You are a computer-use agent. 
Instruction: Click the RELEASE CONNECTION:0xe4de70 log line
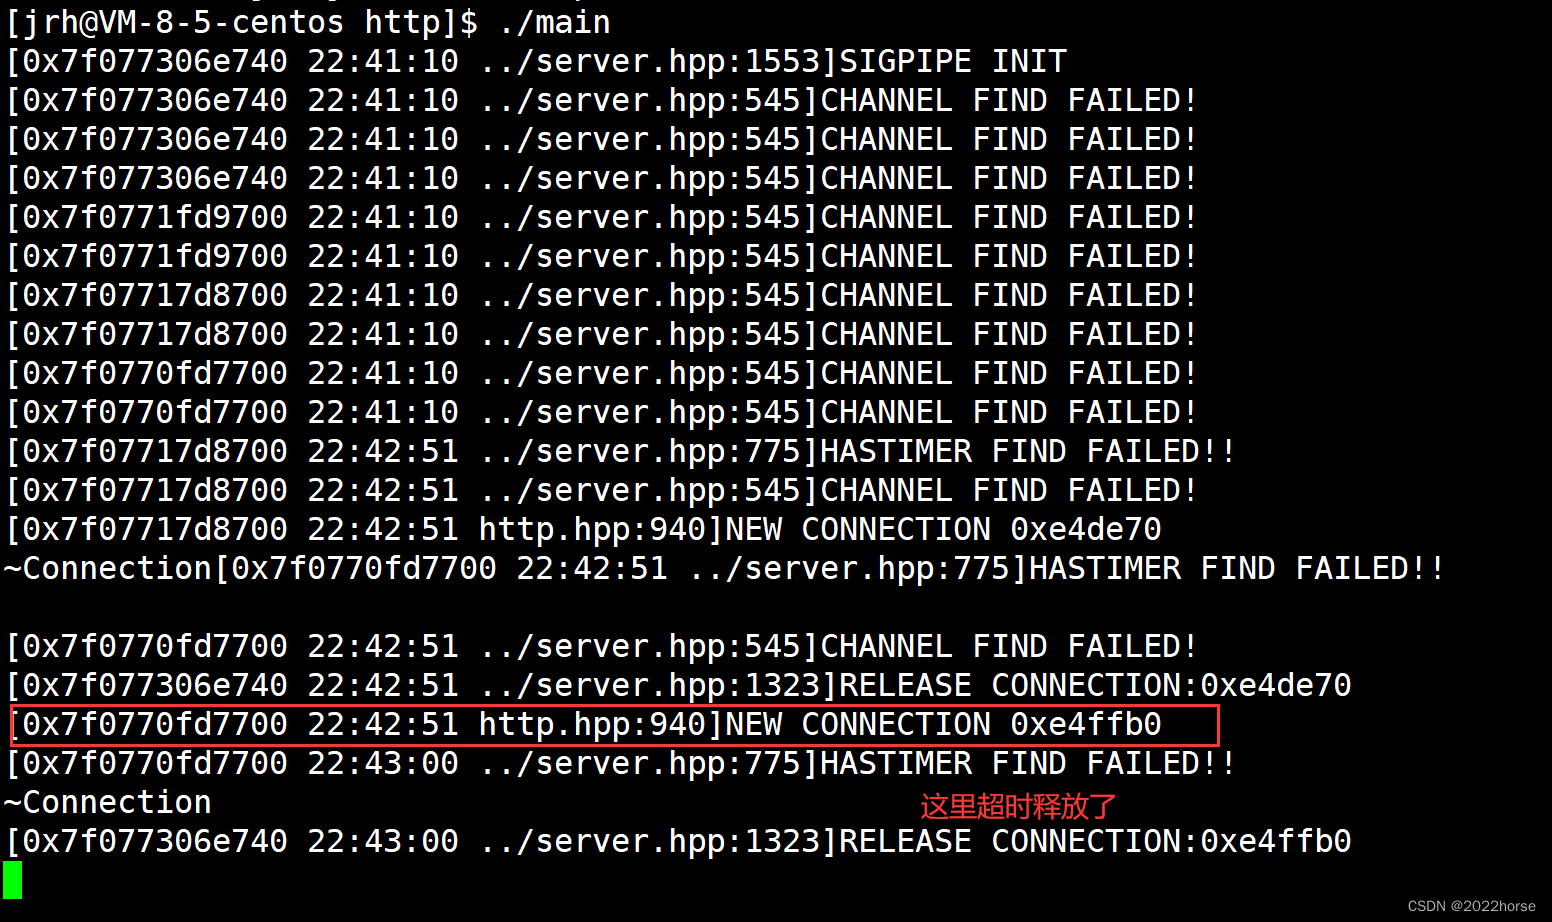click(x=678, y=685)
